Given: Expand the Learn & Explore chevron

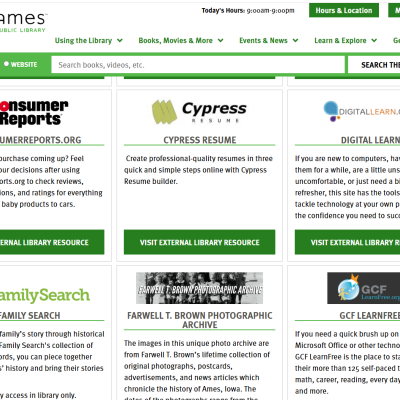Looking at the screenshot, I should click(374, 41).
